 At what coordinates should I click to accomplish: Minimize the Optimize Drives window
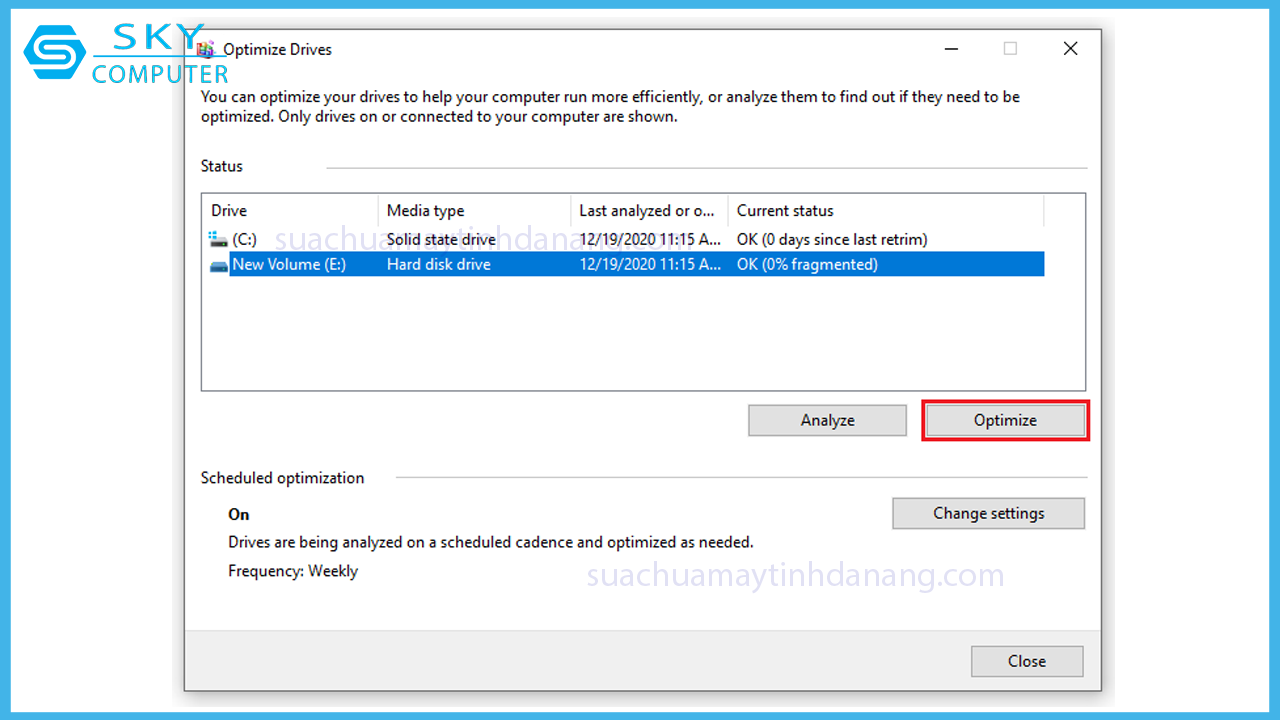[950, 49]
